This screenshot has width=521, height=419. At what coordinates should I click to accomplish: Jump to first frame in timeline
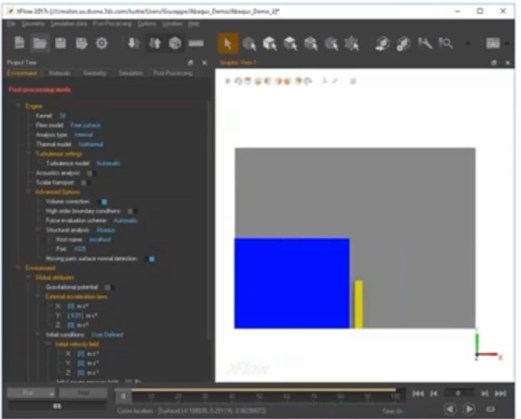point(418,394)
